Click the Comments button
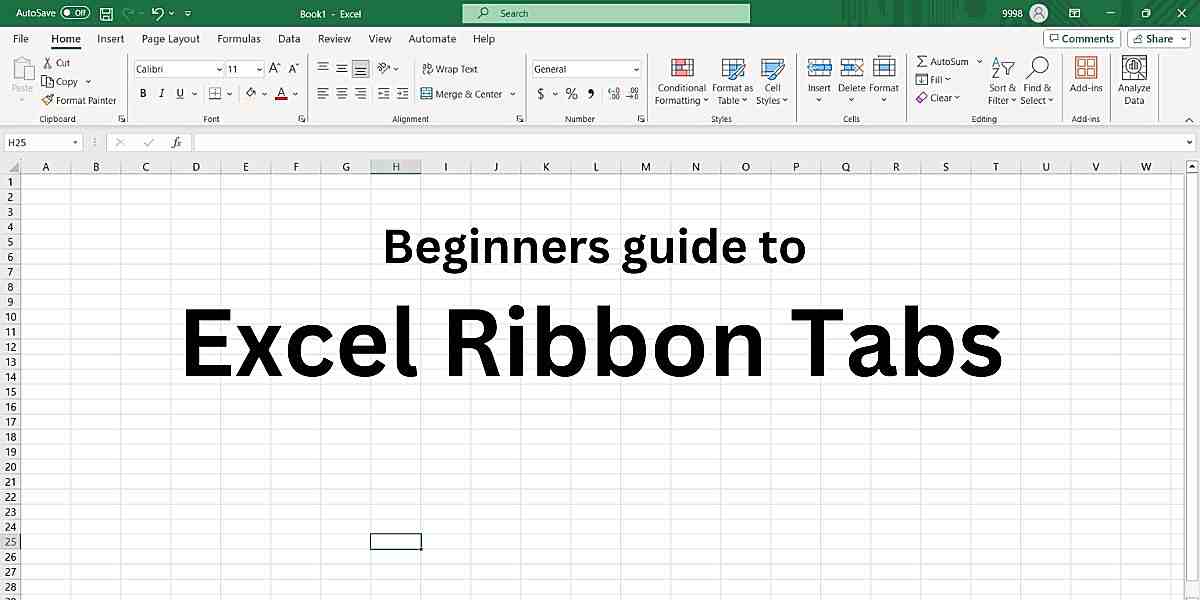Viewport: 1200px width, 600px height. tap(1081, 38)
